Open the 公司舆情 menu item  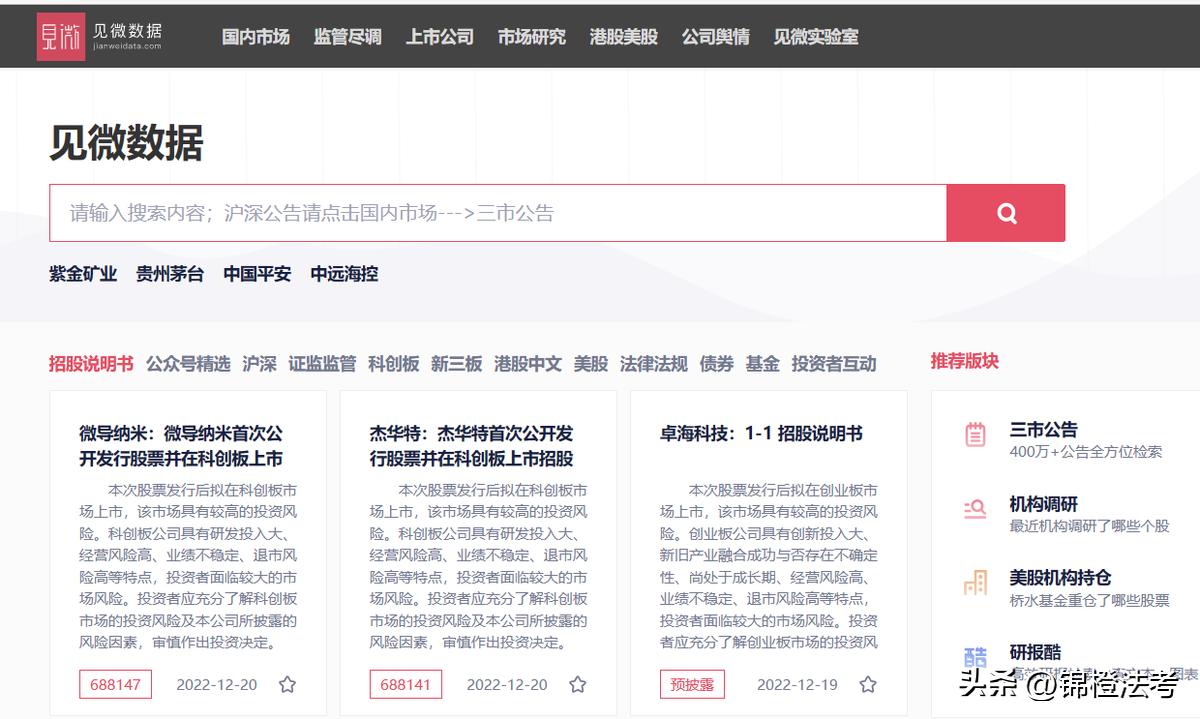coord(716,37)
